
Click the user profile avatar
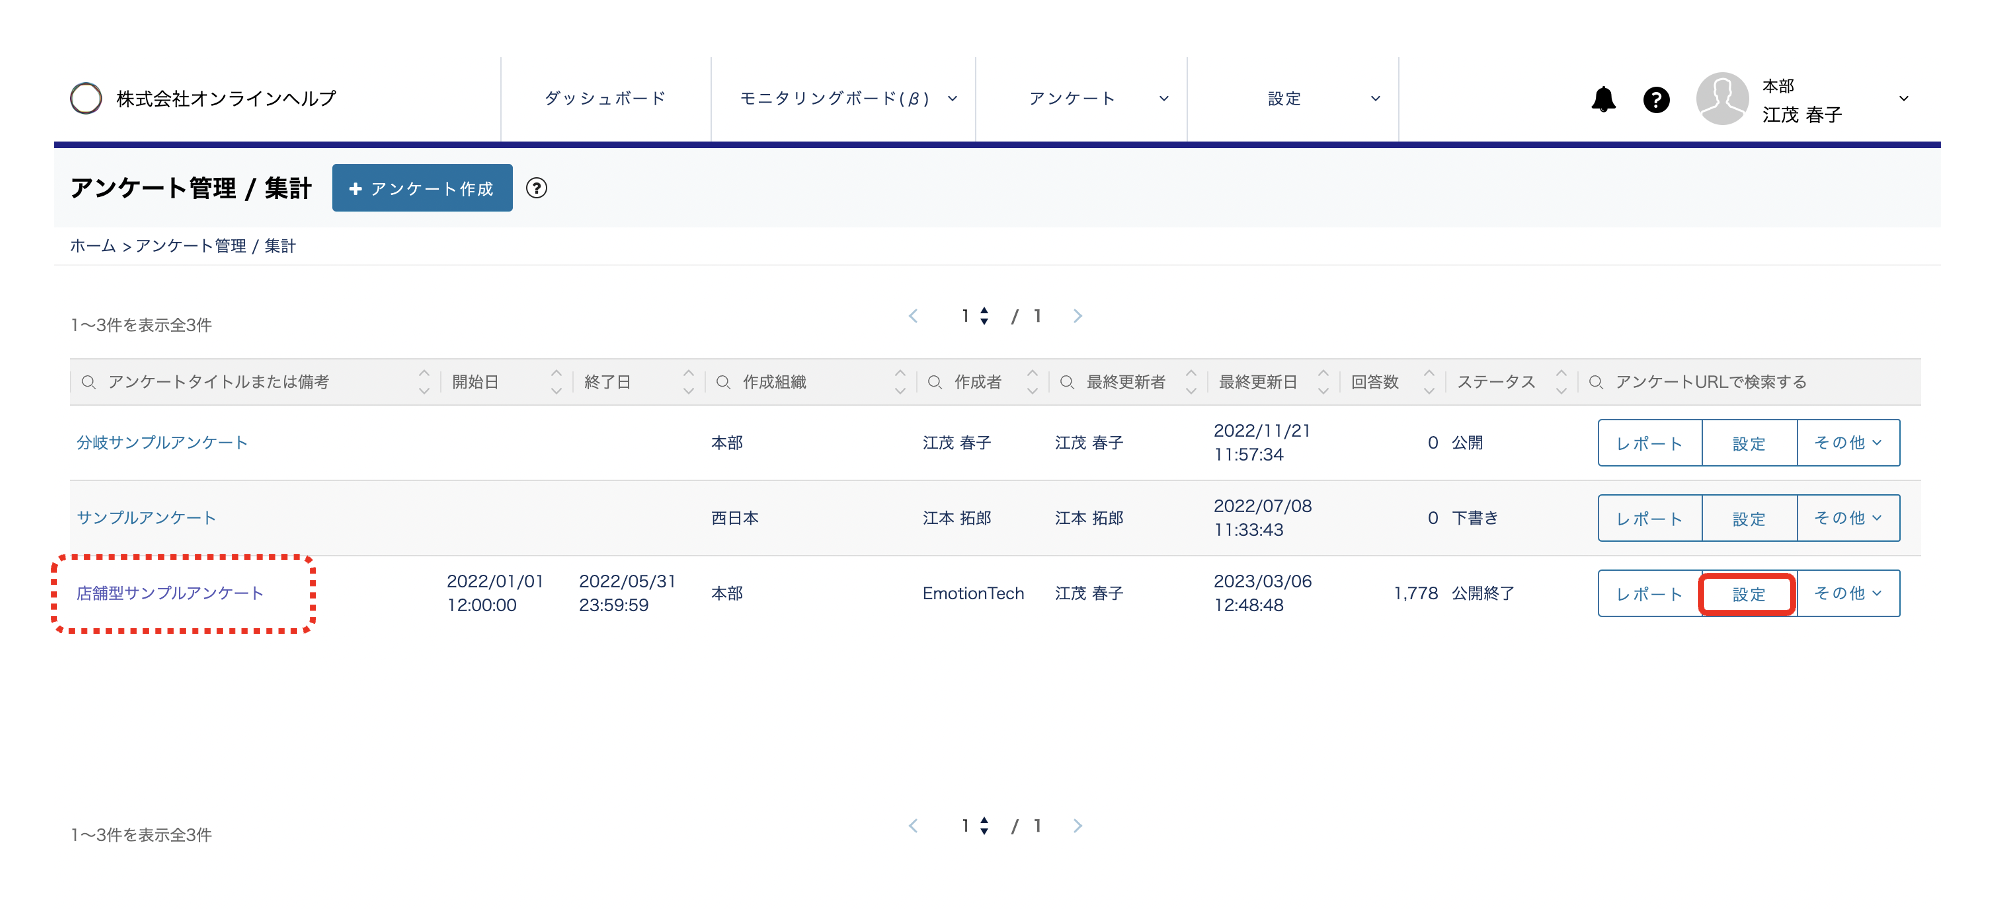tap(1722, 99)
